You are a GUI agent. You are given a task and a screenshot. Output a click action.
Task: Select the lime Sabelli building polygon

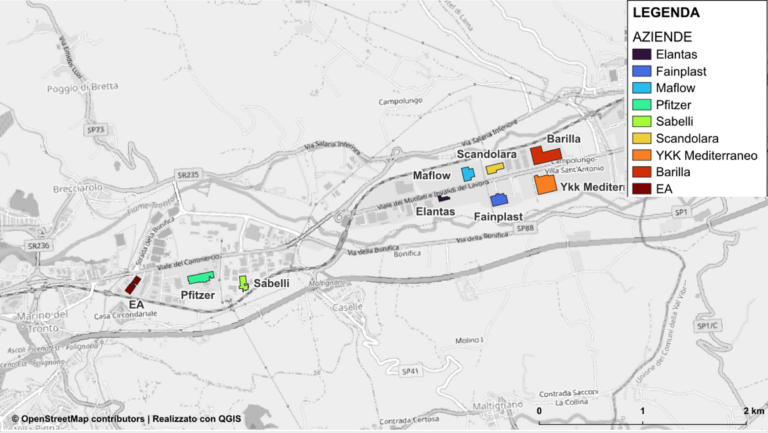click(x=243, y=283)
